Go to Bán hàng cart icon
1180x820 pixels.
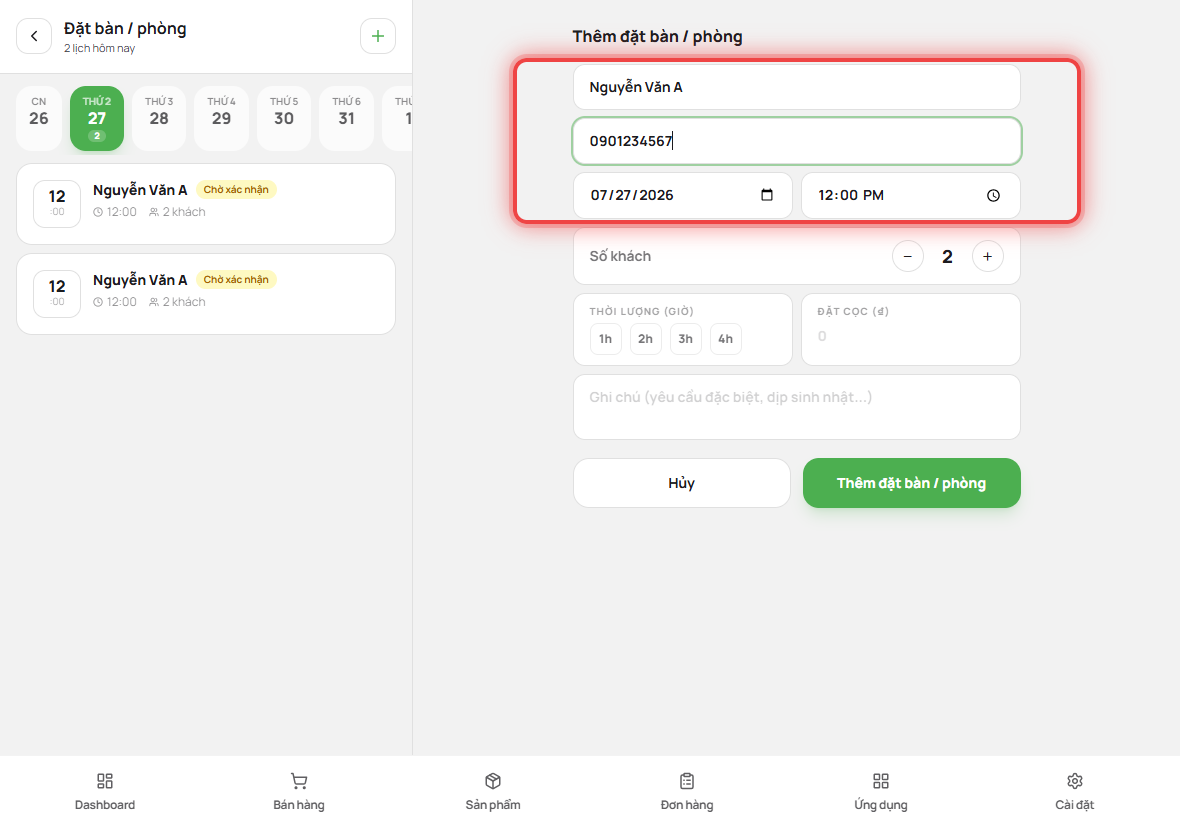(x=299, y=781)
